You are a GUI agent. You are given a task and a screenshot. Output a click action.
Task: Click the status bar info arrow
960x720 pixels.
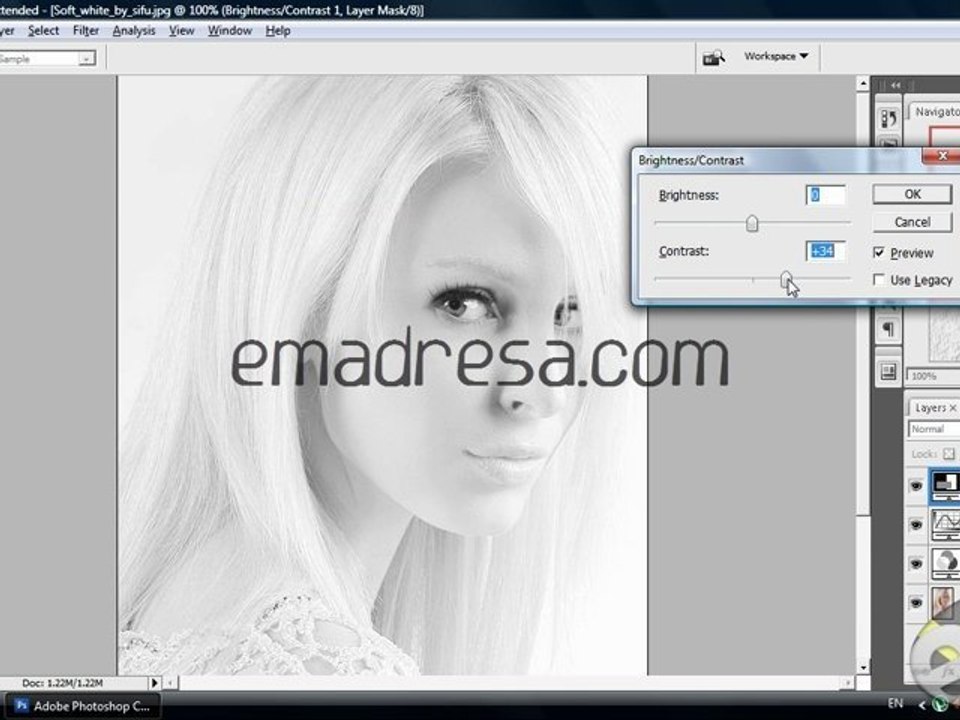click(x=154, y=682)
